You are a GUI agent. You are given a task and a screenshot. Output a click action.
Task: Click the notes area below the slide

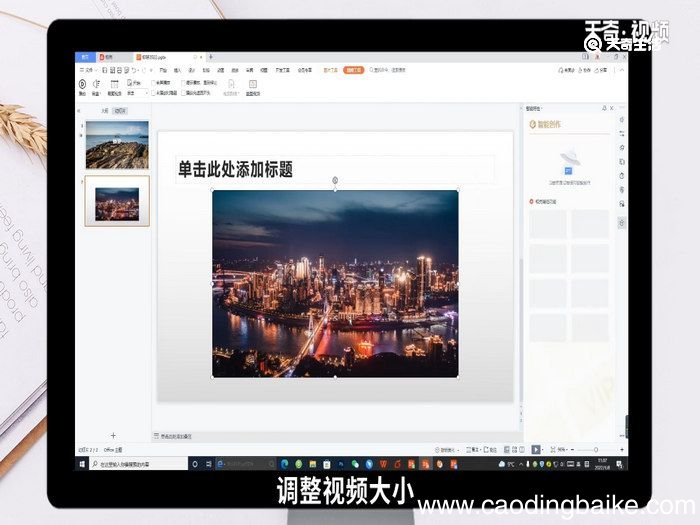(x=337, y=436)
